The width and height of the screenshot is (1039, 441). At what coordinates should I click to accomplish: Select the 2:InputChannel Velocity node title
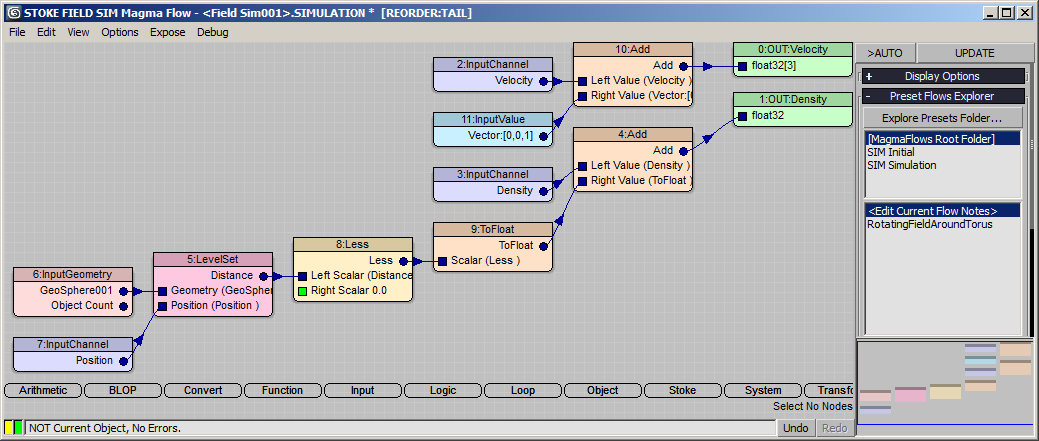click(x=493, y=64)
